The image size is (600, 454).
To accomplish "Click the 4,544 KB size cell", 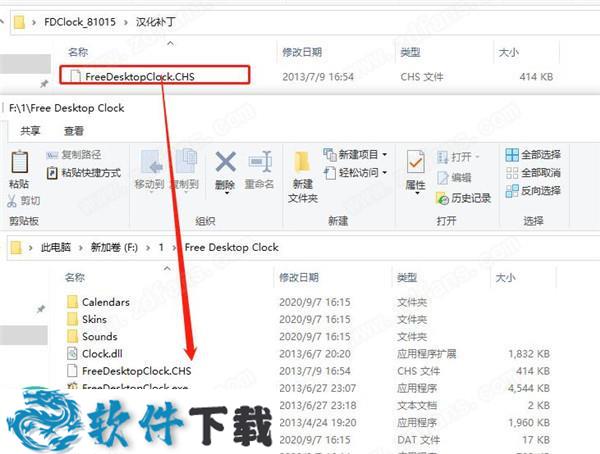I will pos(528,388).
